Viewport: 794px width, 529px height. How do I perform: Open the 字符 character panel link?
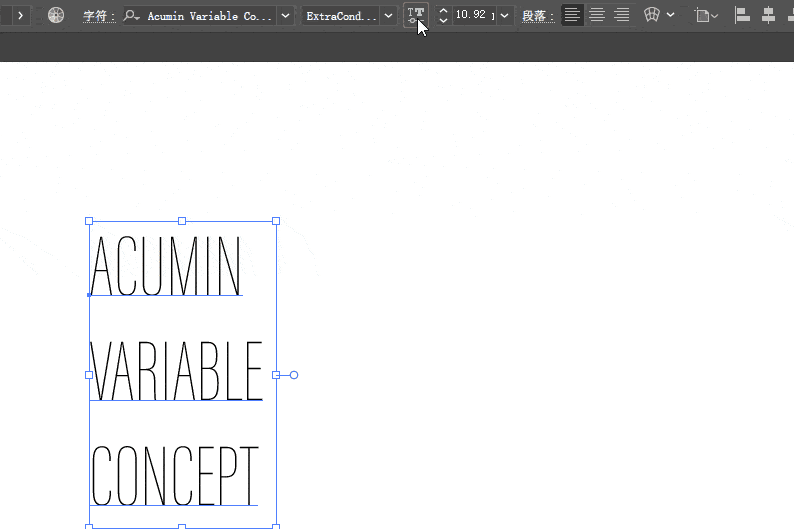99,16
